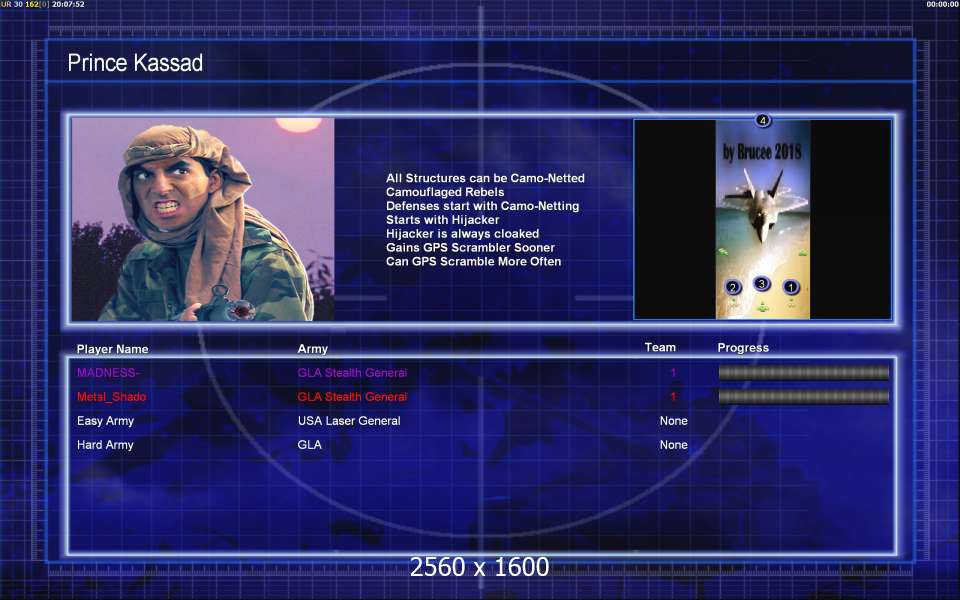The image size is (960, 600).
Task: Select player name Metal_Shado
Action: [111, 397]
